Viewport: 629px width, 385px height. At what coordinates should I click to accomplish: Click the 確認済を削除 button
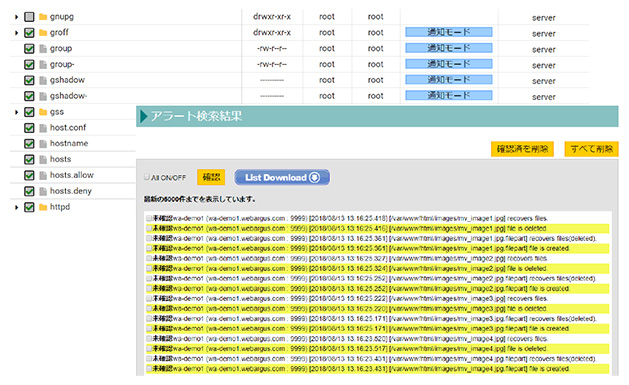click(x=522, y=149)
